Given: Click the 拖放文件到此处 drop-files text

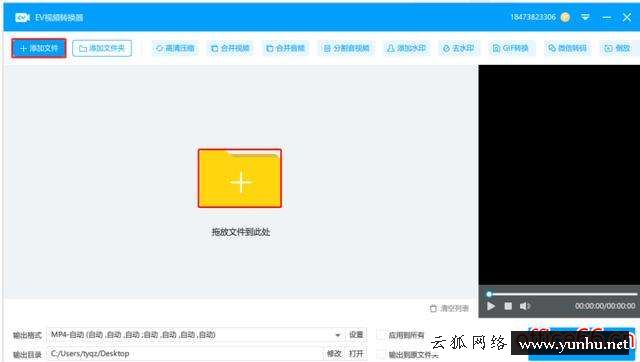Looking at the screenshot, I should coord(241,232).
